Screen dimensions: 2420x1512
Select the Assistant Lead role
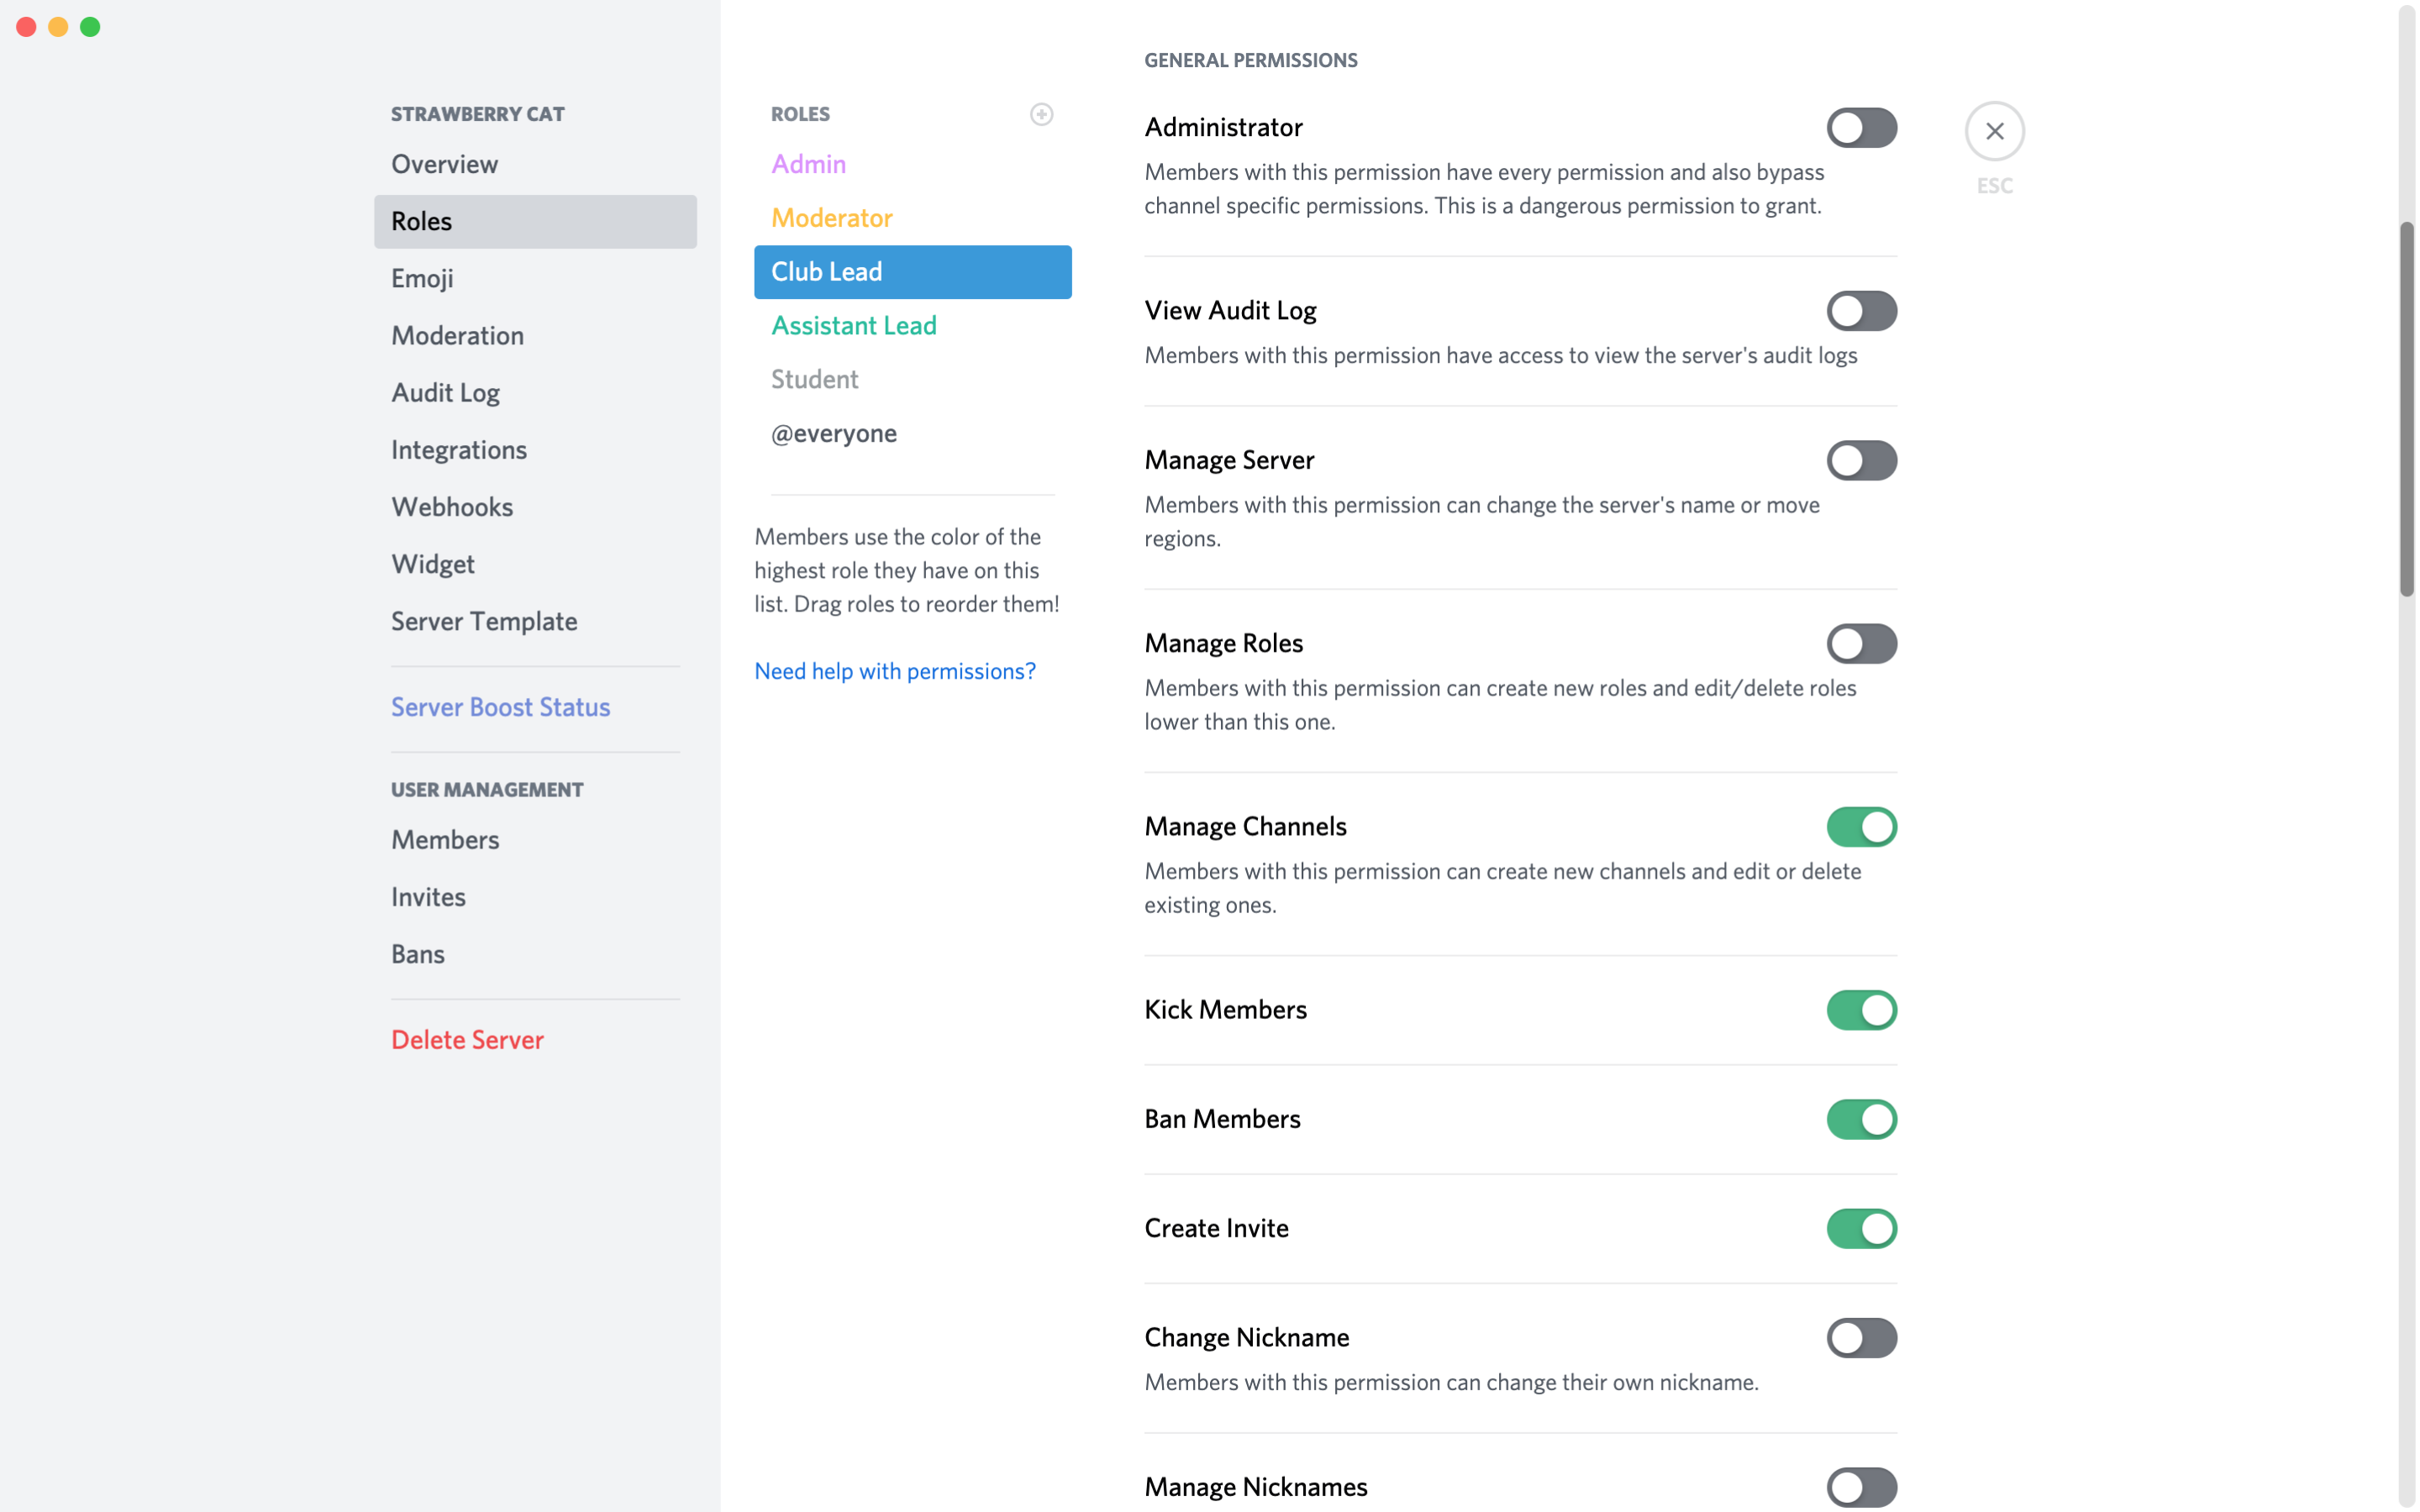(854, 326)
